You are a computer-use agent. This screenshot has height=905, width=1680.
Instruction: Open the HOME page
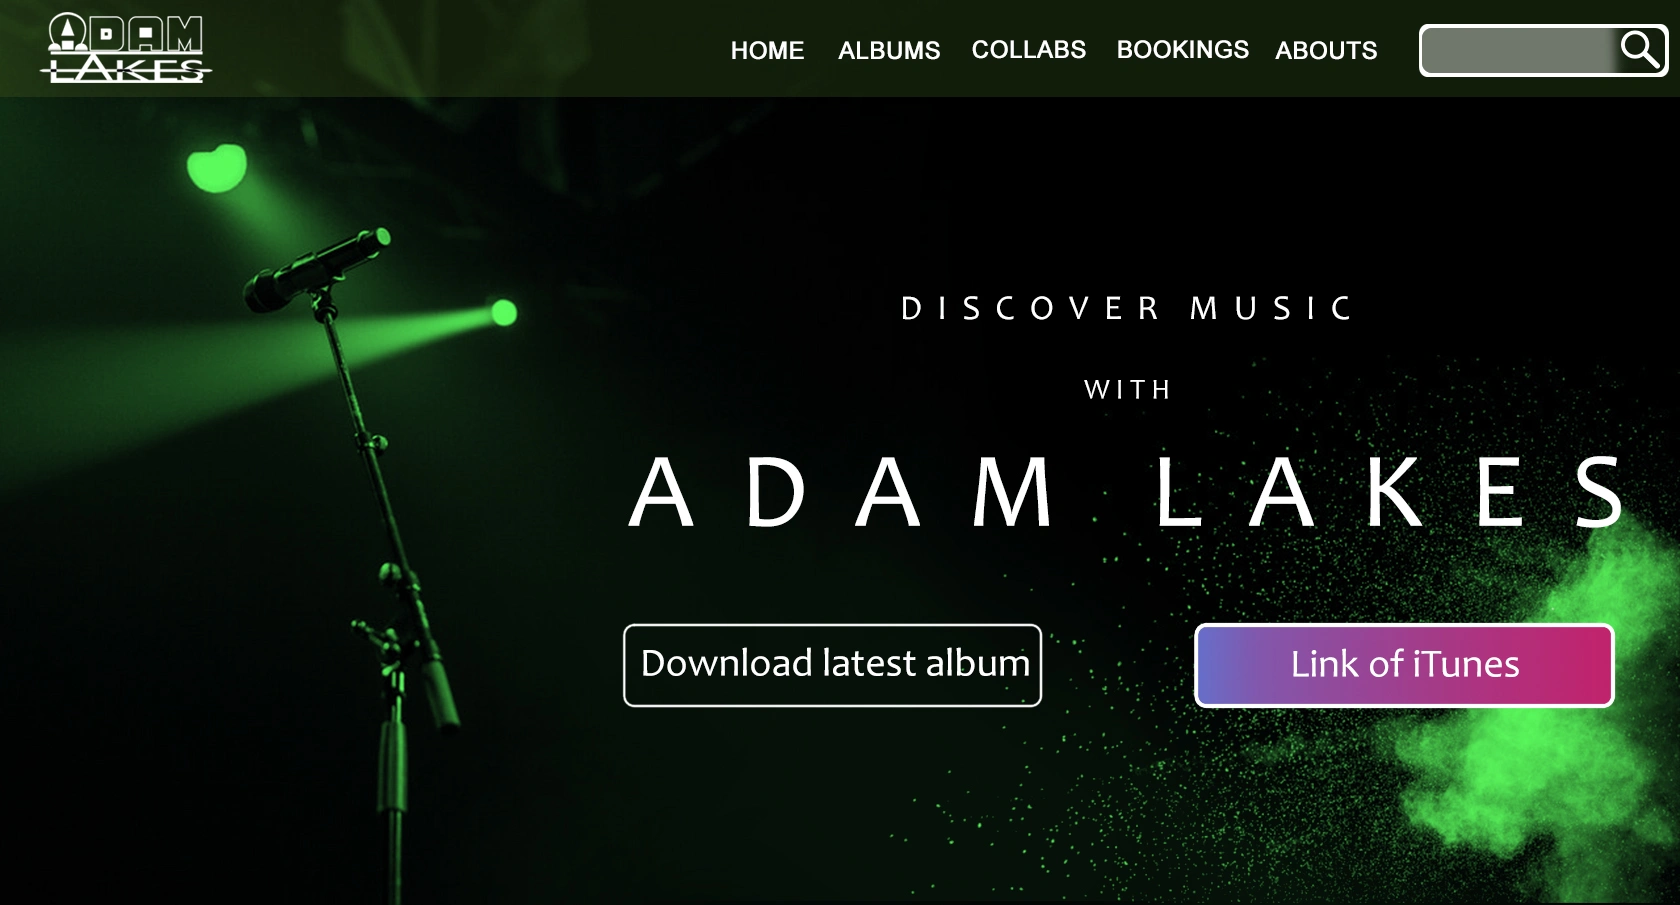(x=767, y=50)
